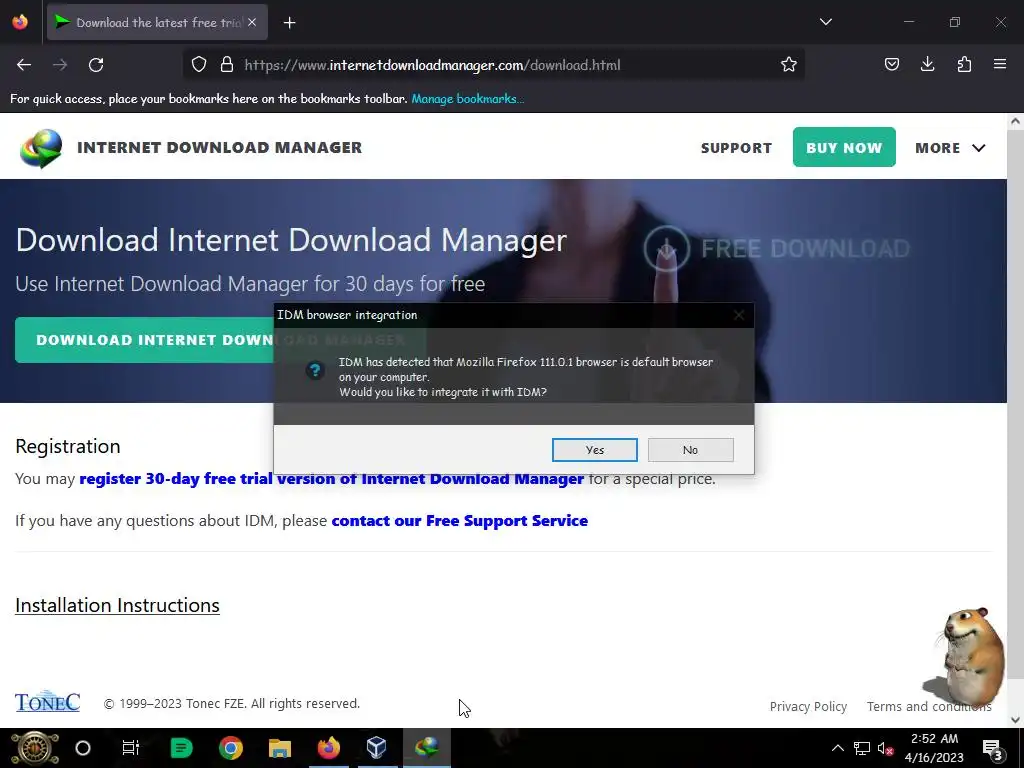Launch Google Chrome from the taskbar
Image resolution: width=1024 pixels, height=768 pixels.
pyautogui.click(x=231, y=748)
